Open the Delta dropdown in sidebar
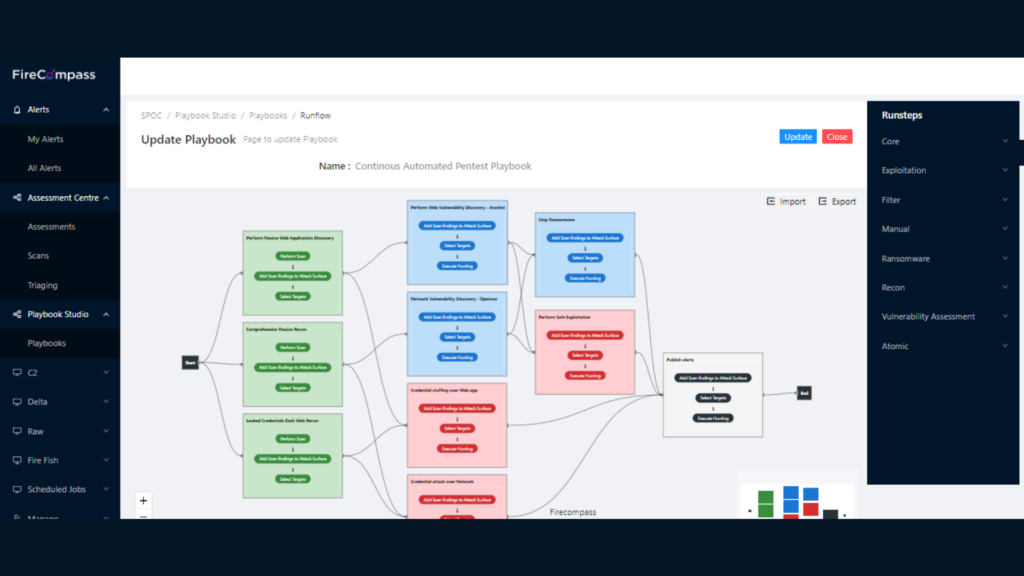Image resolution: width=1024 pixels, height=576 pixels. (x=106, y=402)
